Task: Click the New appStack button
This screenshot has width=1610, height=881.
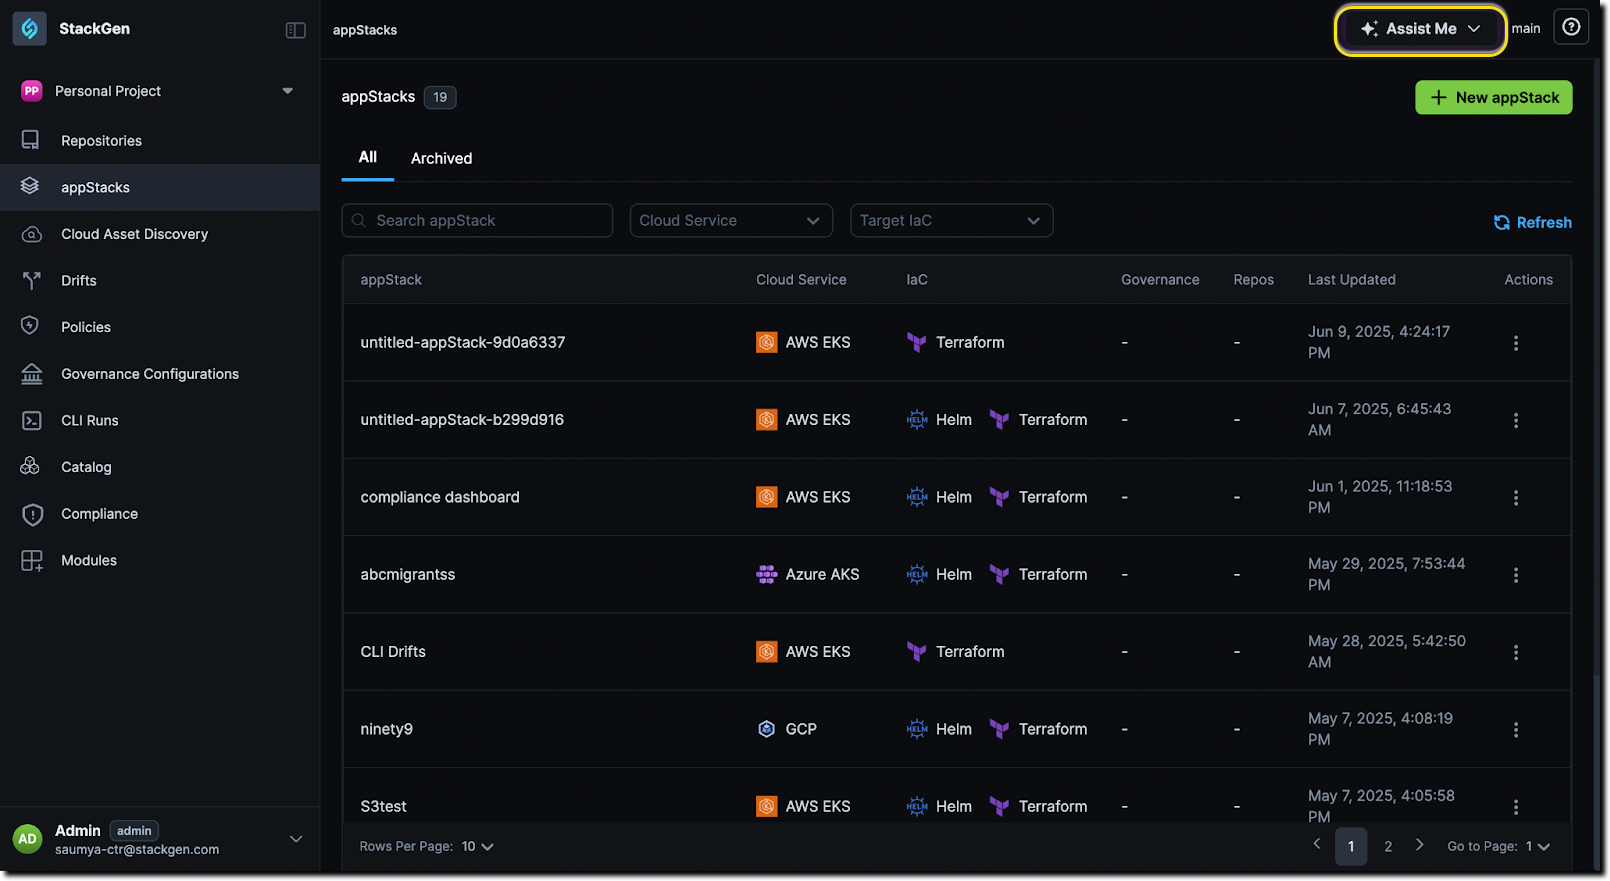Action: [x=1493, y=98]
